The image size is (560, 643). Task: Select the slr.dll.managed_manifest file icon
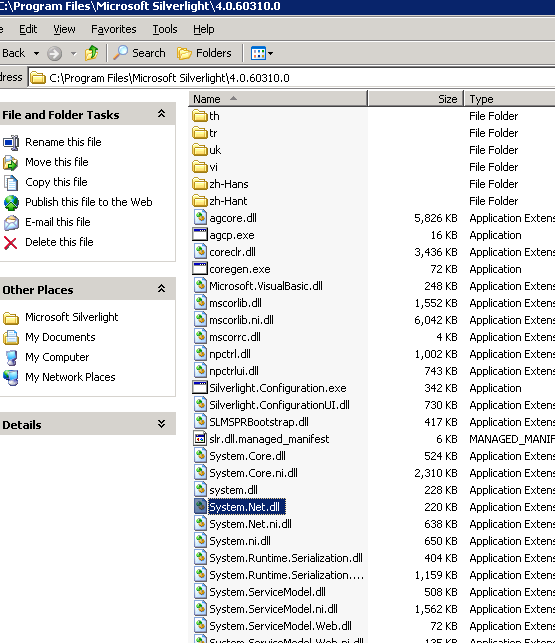click(x=200, y=438)
